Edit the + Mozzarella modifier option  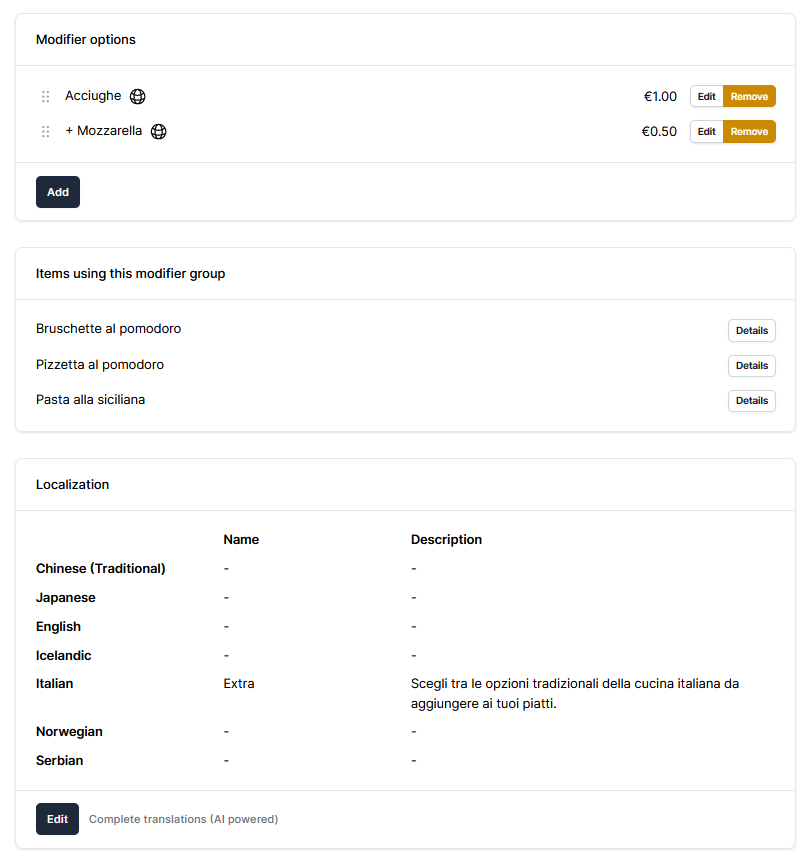pyautogui.click(x=706, y=132)
